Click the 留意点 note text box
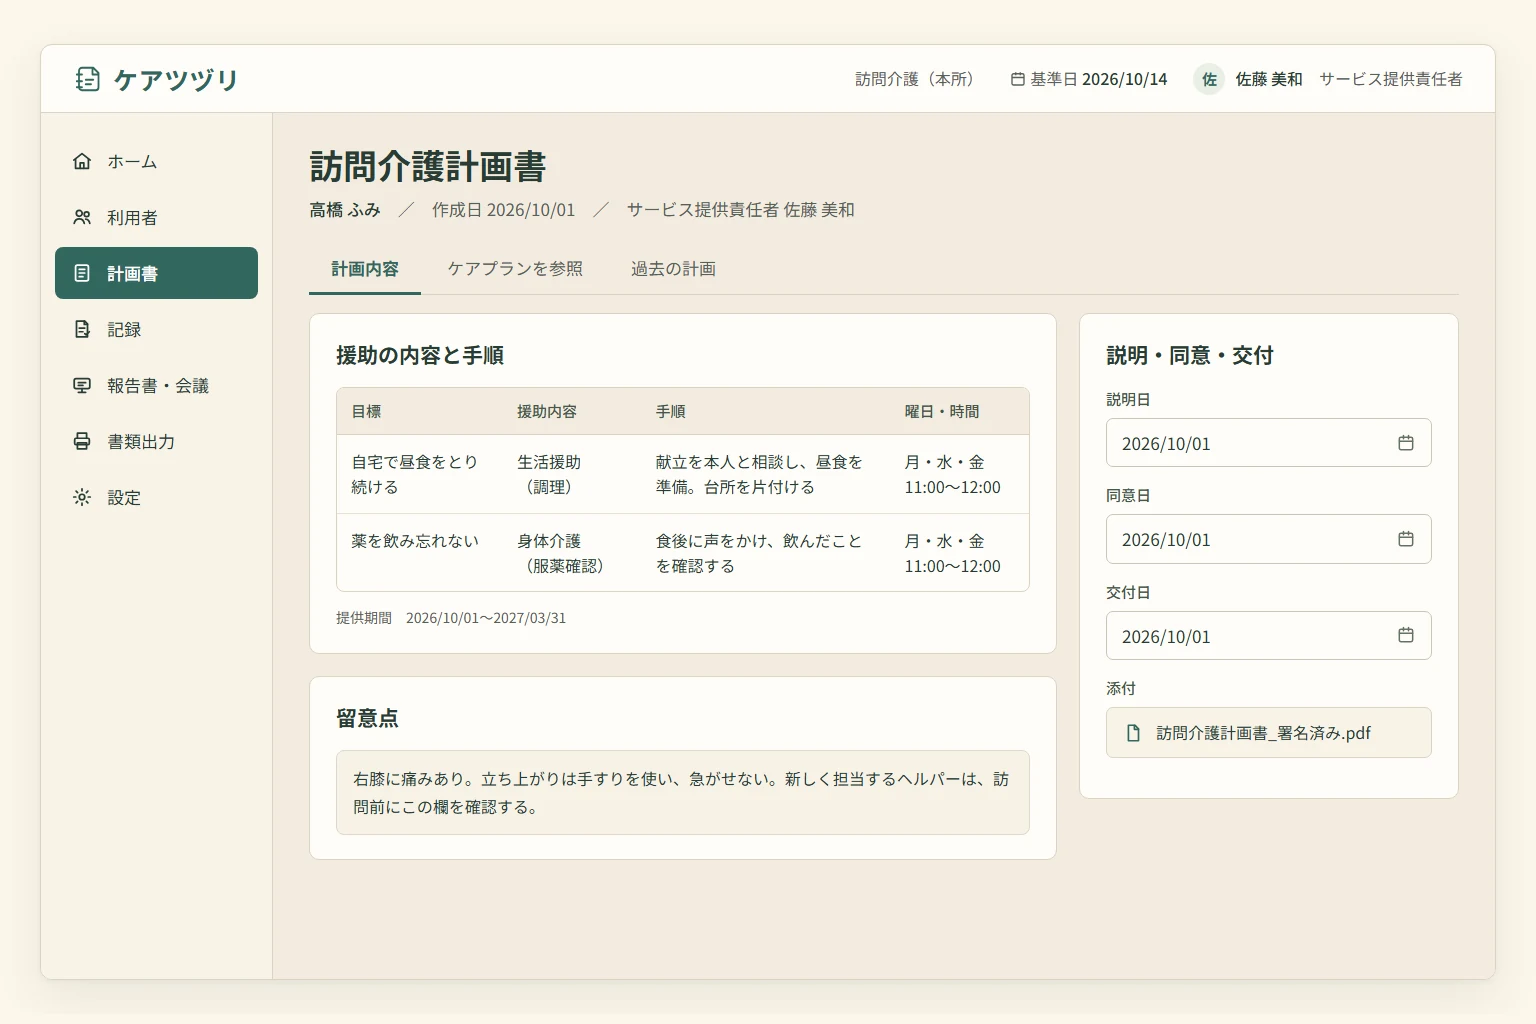This screenshot has height=1024, width=1536. point(683,793)
